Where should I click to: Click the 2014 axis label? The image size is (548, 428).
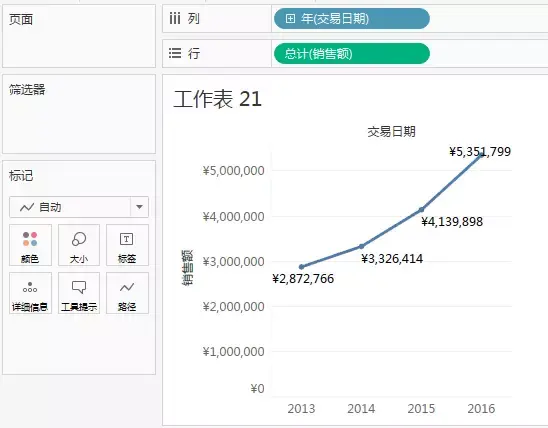click(361, 408)
